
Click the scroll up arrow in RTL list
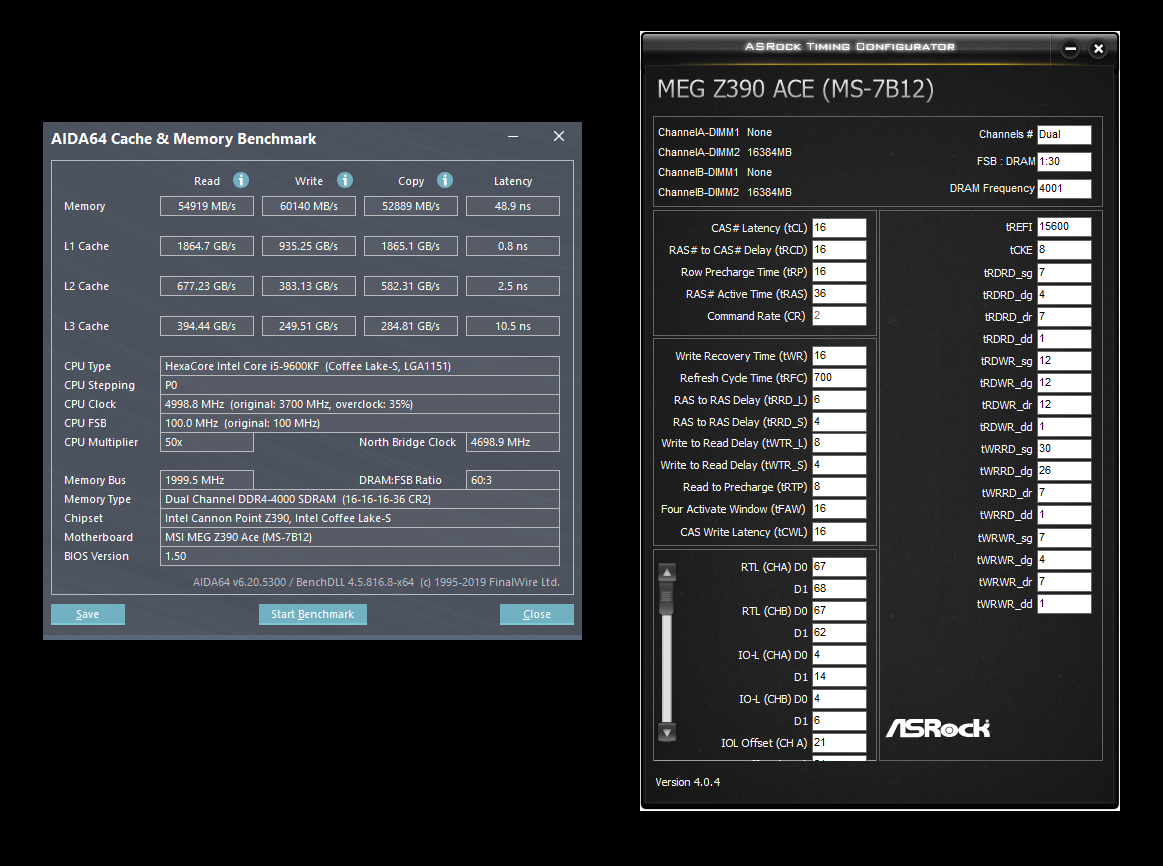[667, 572]
